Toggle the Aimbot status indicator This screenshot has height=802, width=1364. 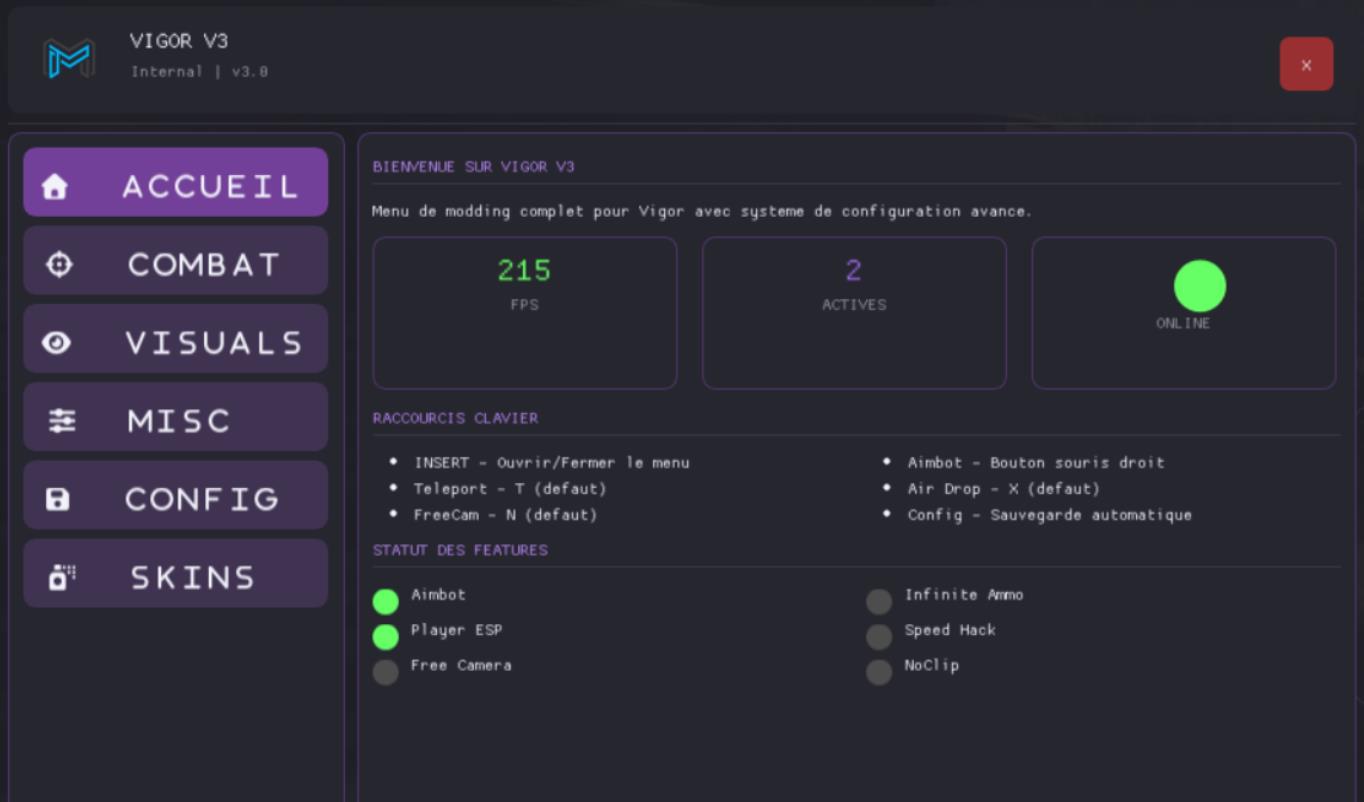pyautogui.click(x=385, y=601)
